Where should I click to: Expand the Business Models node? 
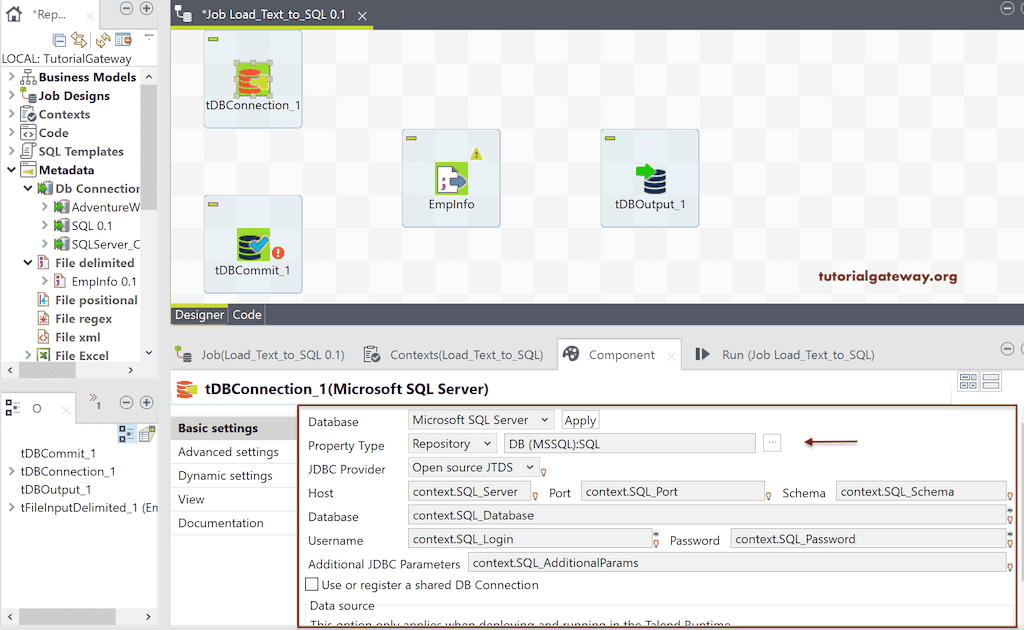(x=11, y=76)
